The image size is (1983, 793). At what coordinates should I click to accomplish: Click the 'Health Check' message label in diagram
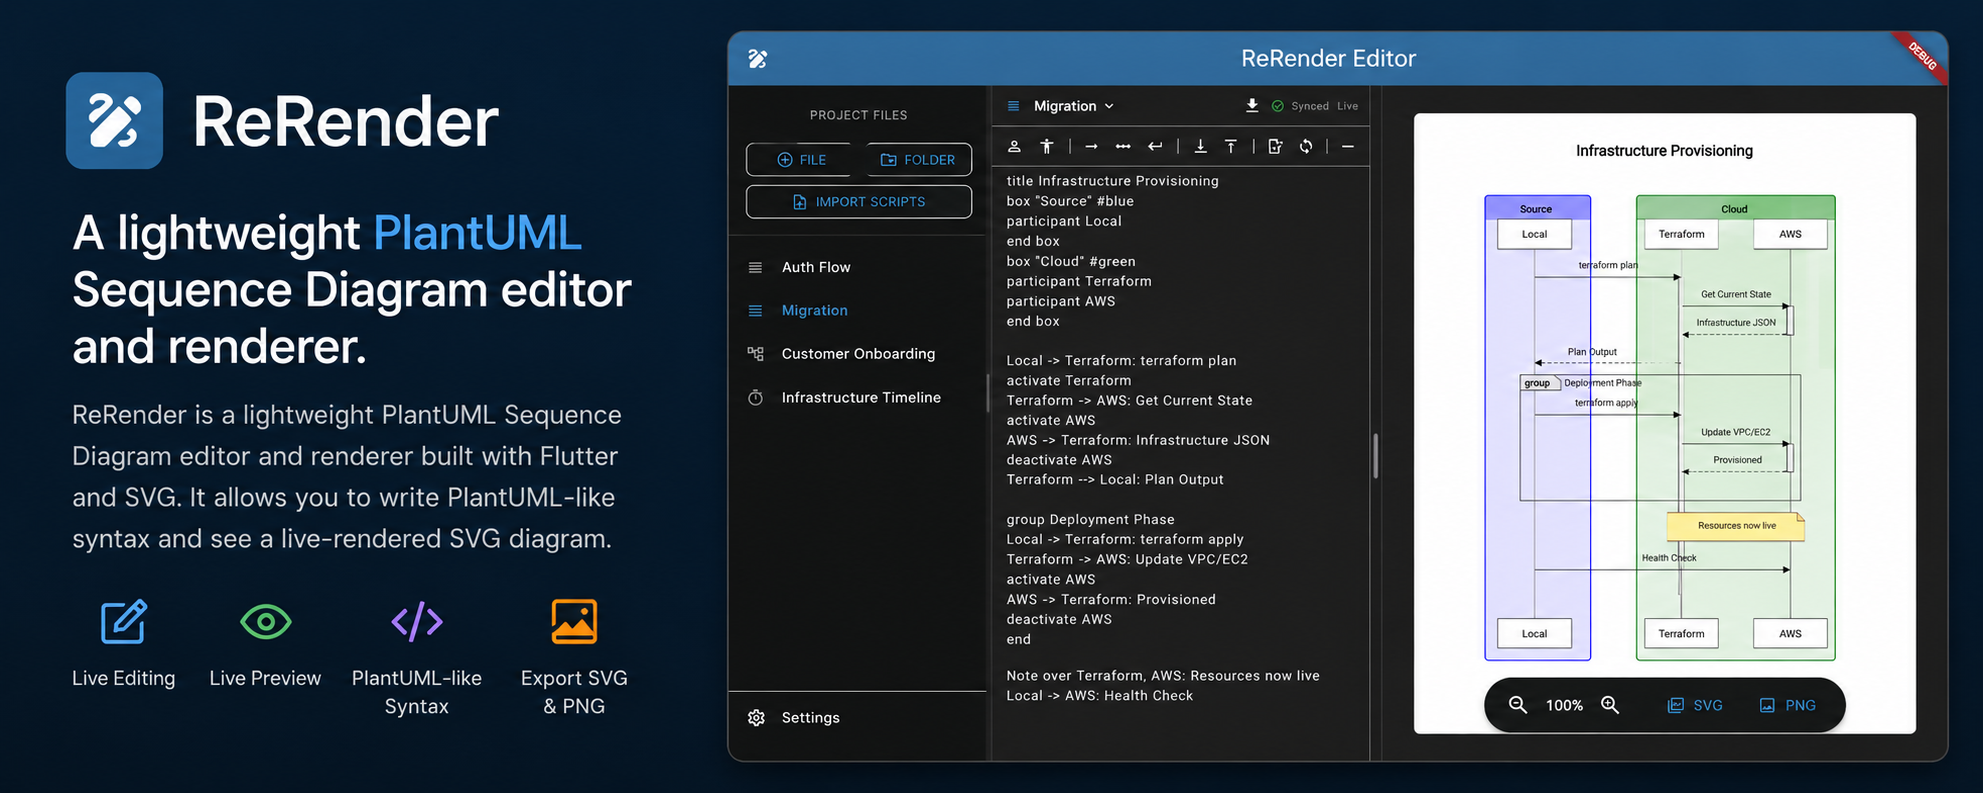point(1669,558)
